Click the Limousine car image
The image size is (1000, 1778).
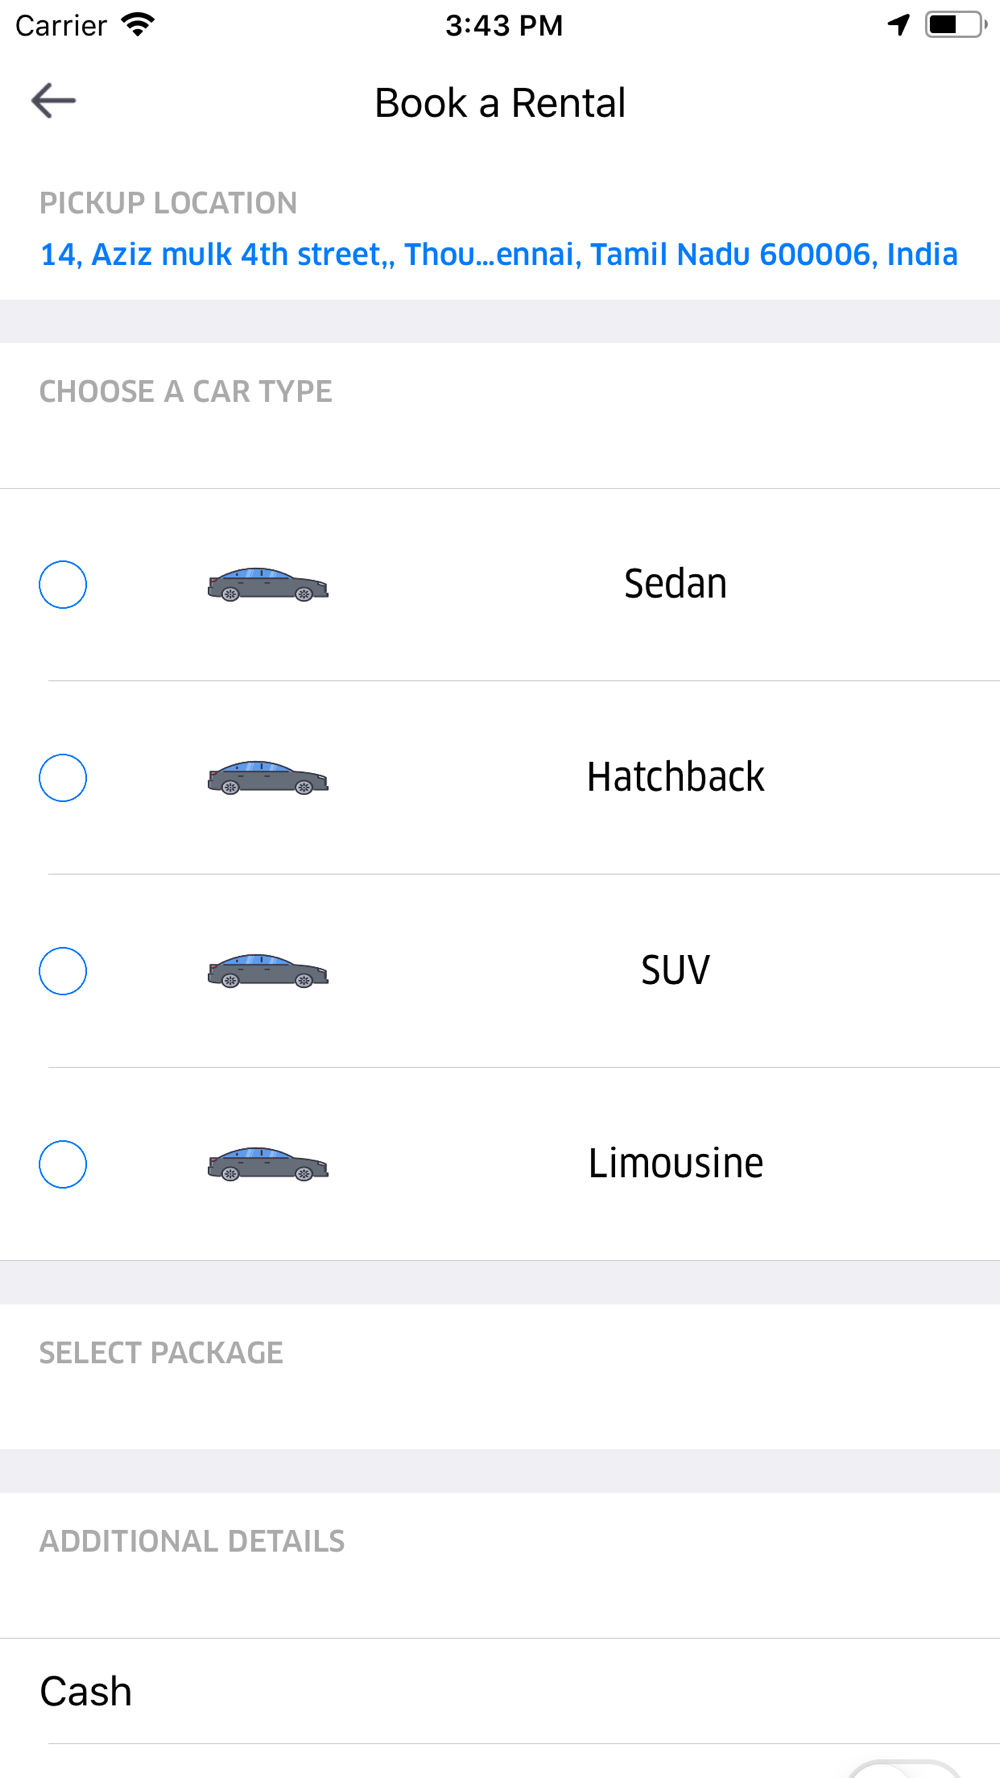268,1165
